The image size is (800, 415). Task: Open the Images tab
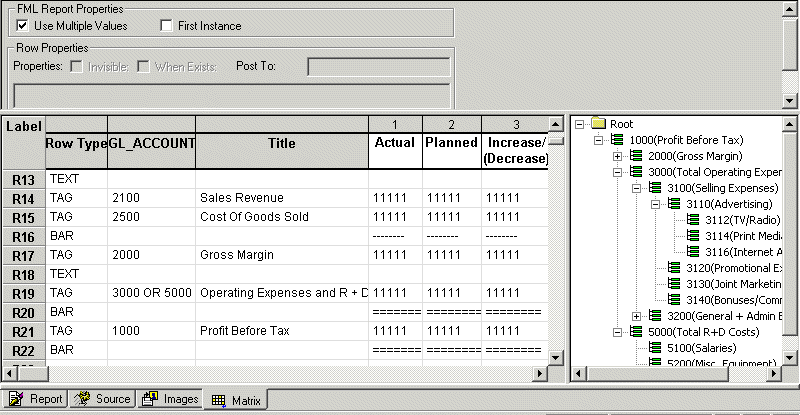170,399
